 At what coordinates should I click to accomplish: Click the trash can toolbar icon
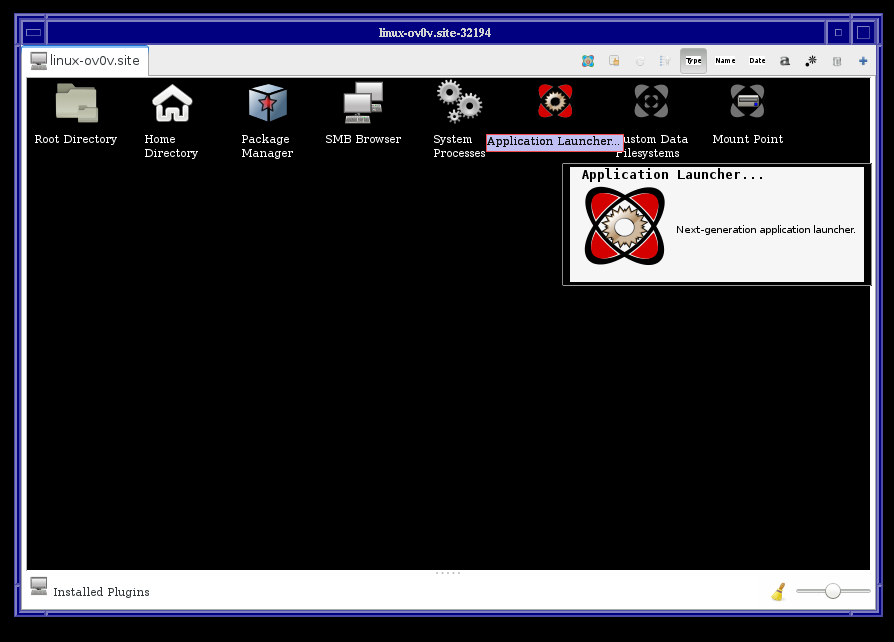[837, 61]
